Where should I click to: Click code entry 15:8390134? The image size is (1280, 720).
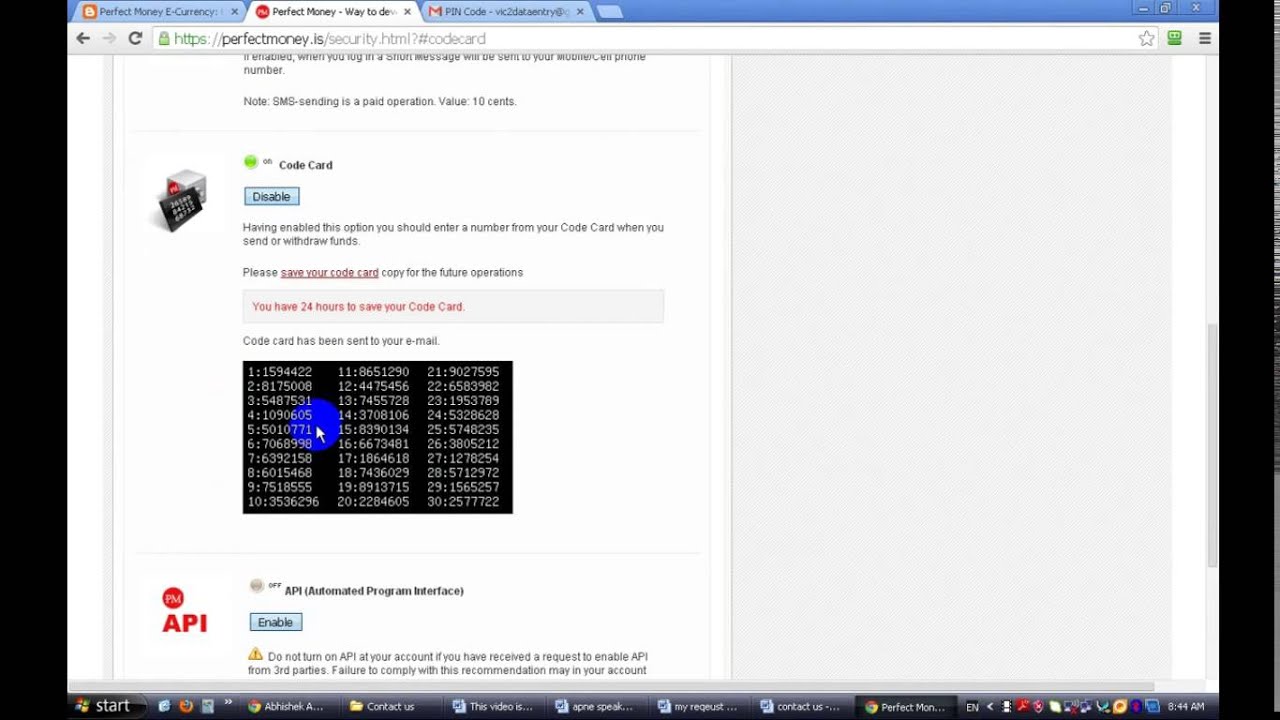coord(373,430)
